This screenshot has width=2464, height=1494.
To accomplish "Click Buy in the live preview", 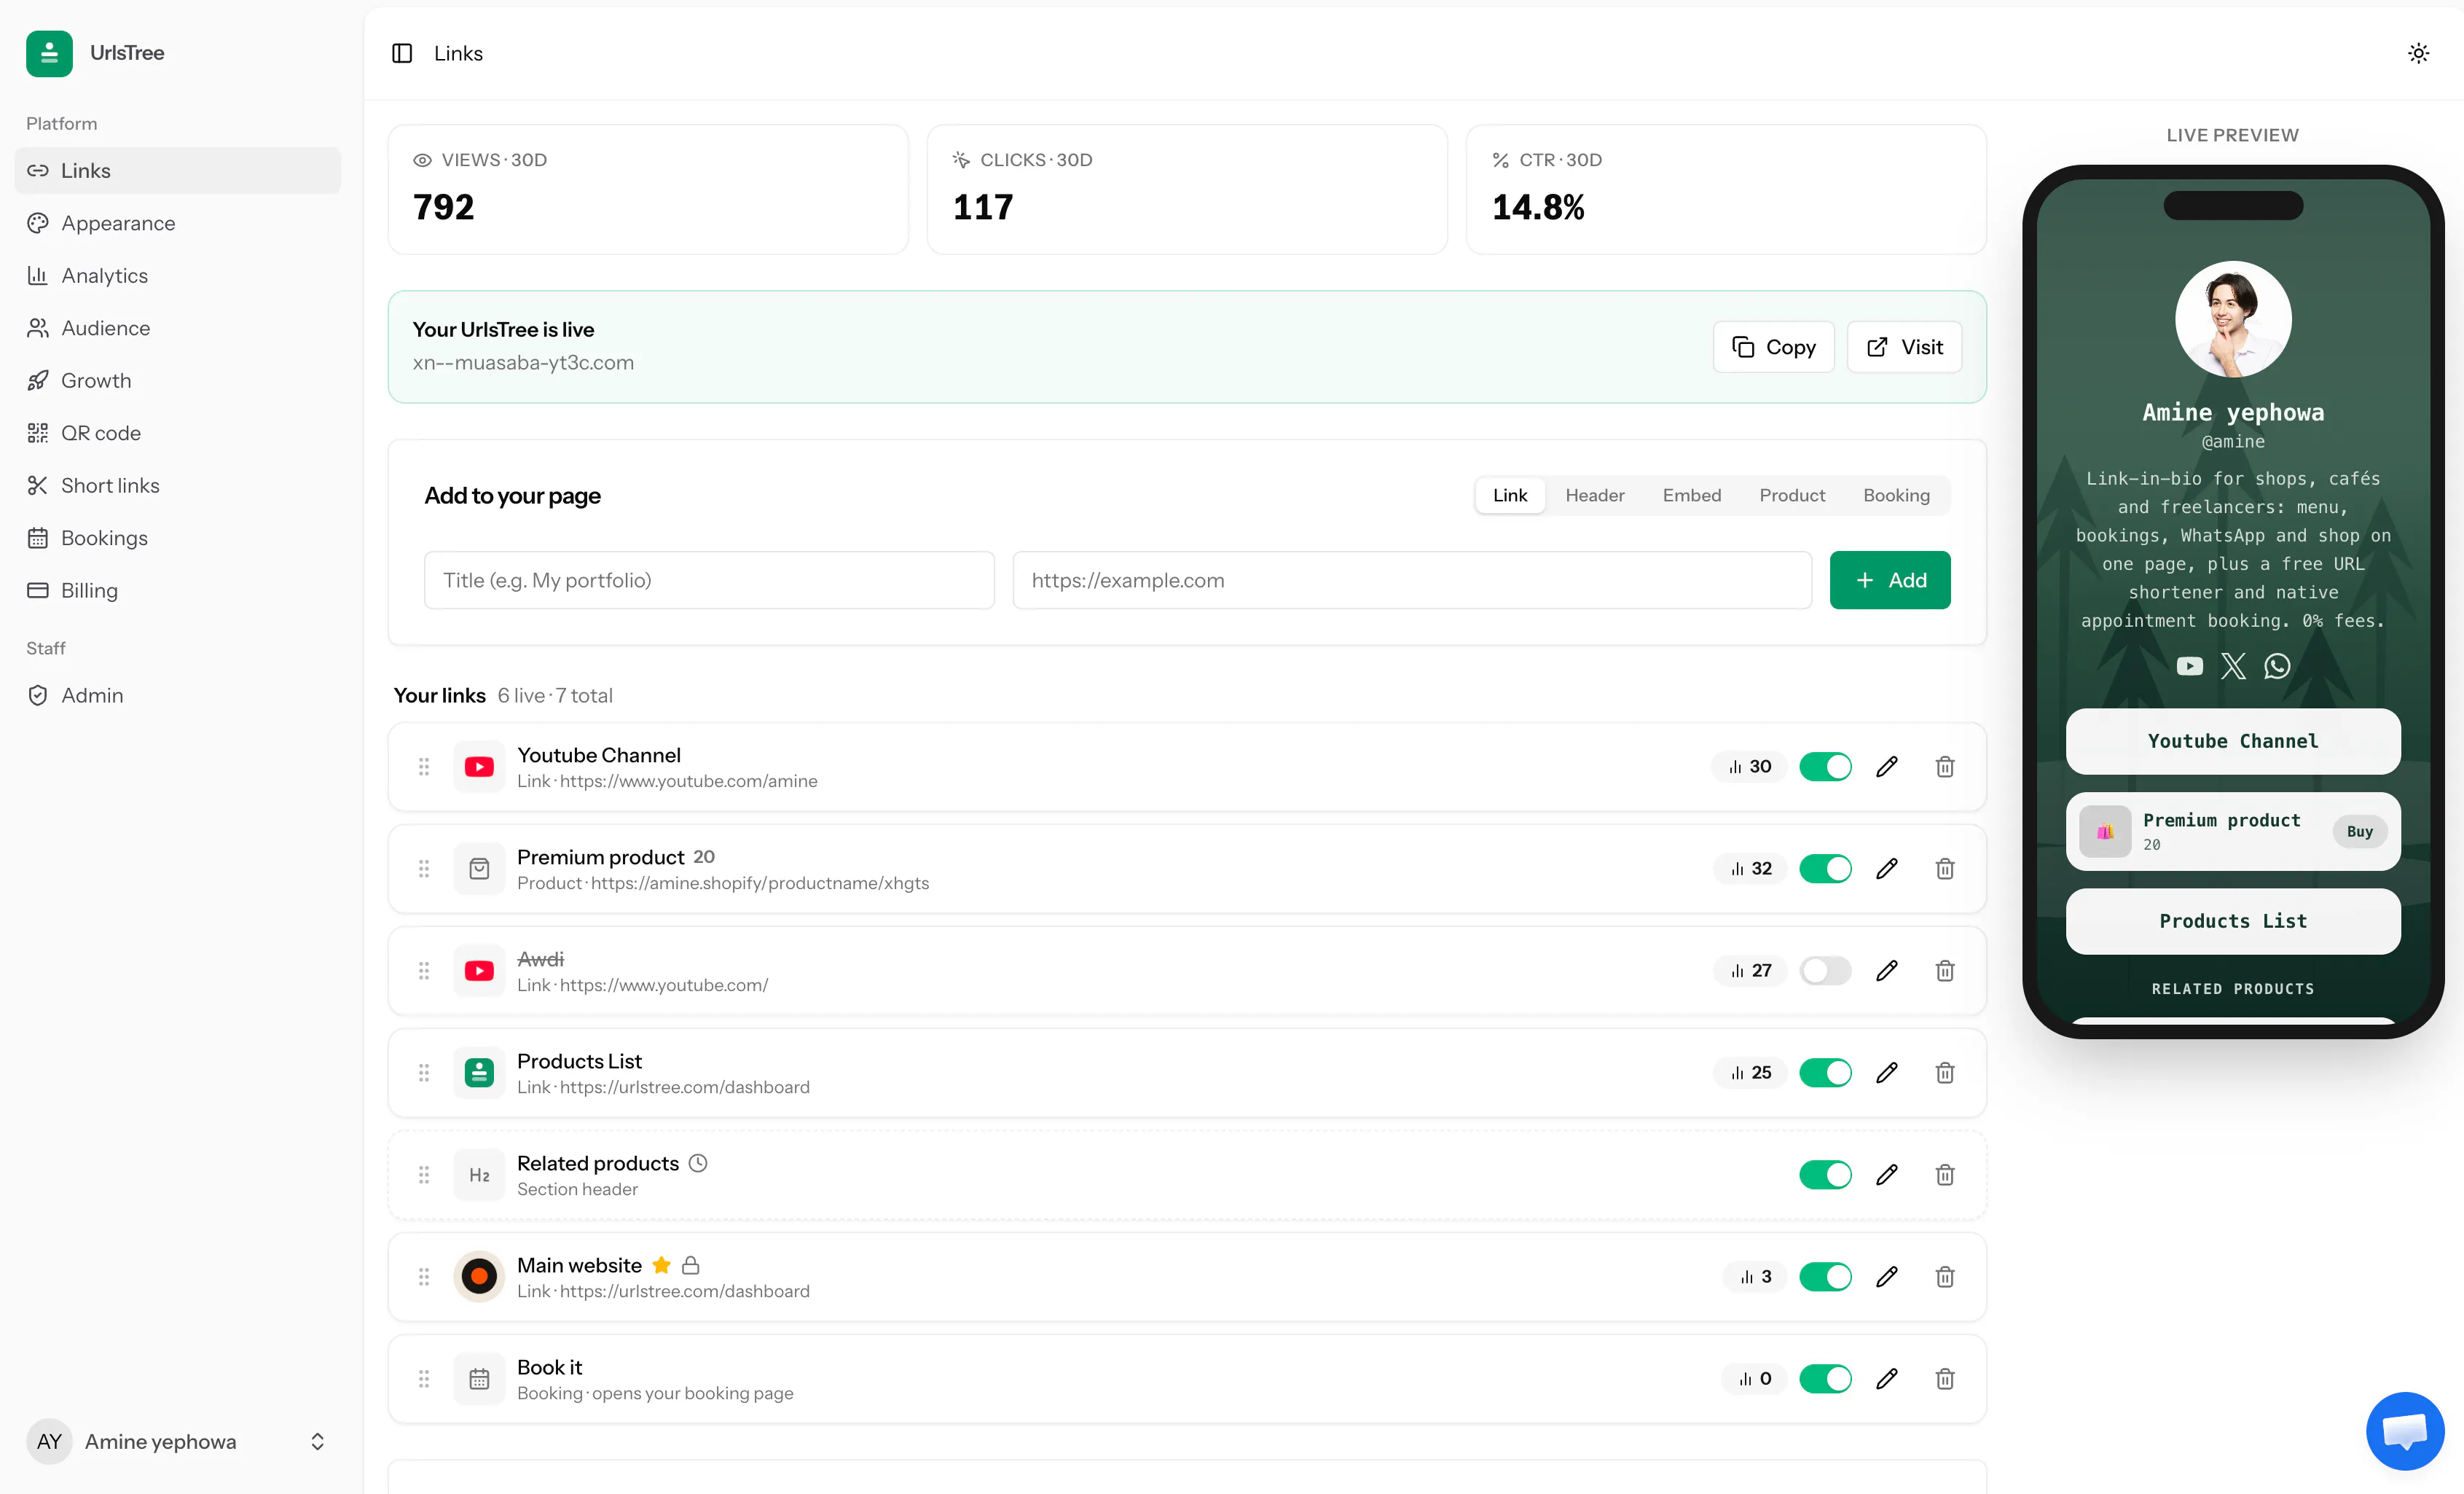I will click(x=2359, y=832).
